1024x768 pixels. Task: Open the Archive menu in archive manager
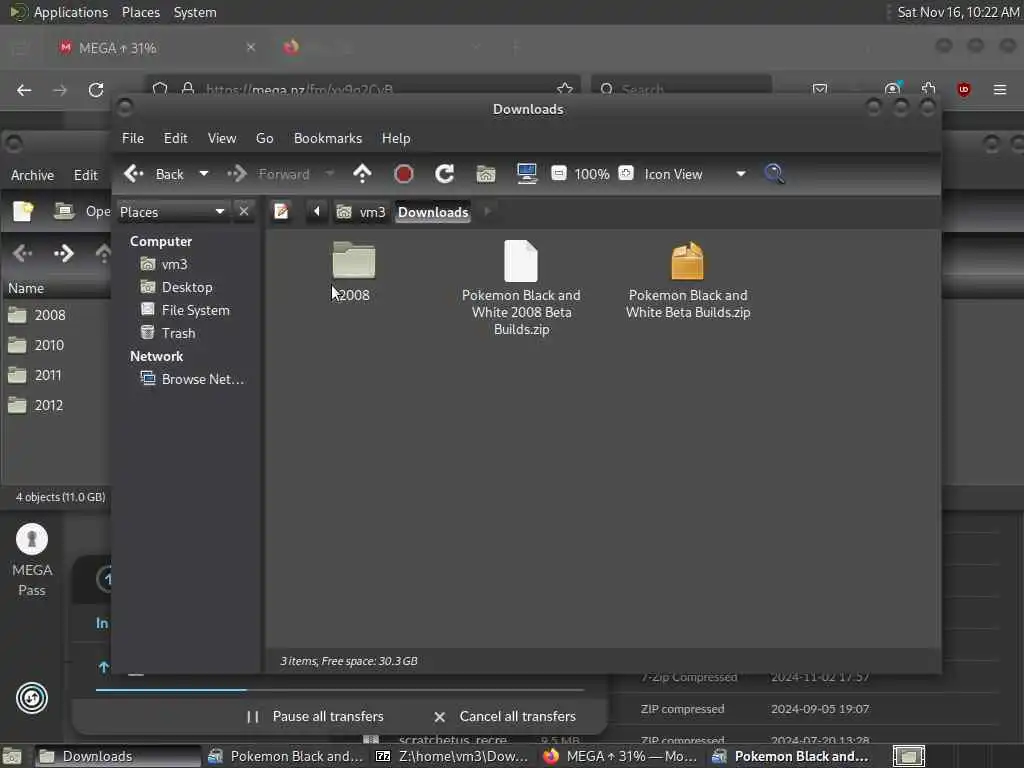click(33, 176)
